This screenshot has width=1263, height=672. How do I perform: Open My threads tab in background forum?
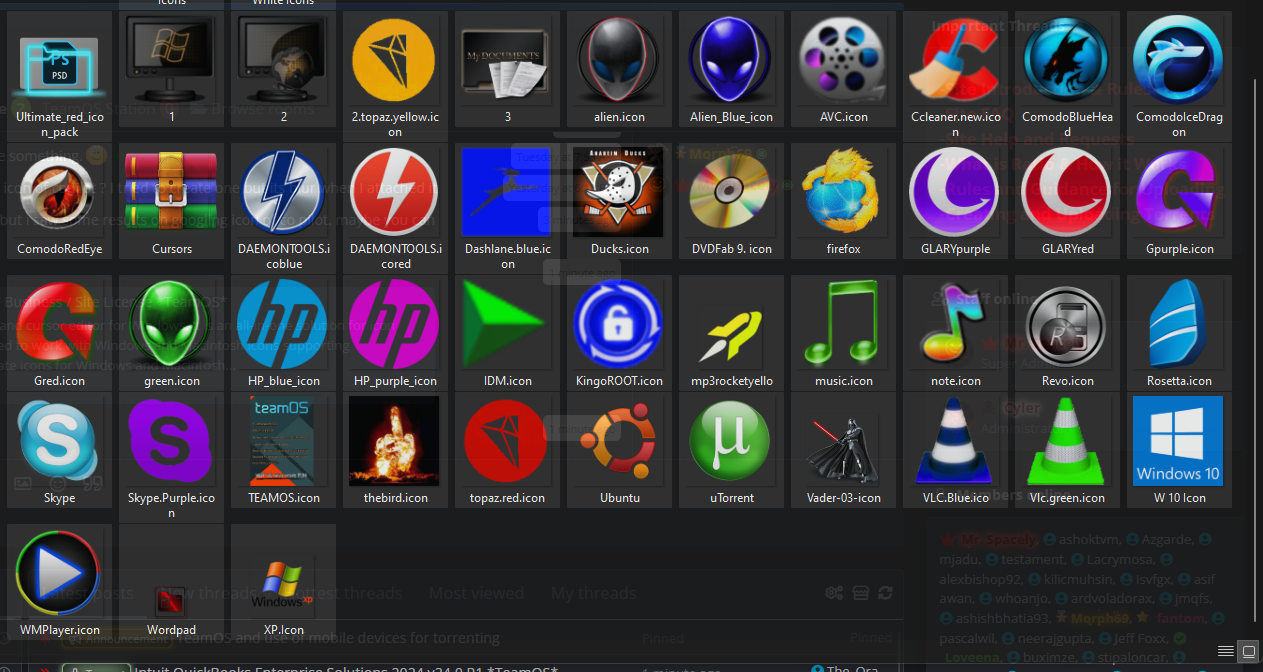593,593
